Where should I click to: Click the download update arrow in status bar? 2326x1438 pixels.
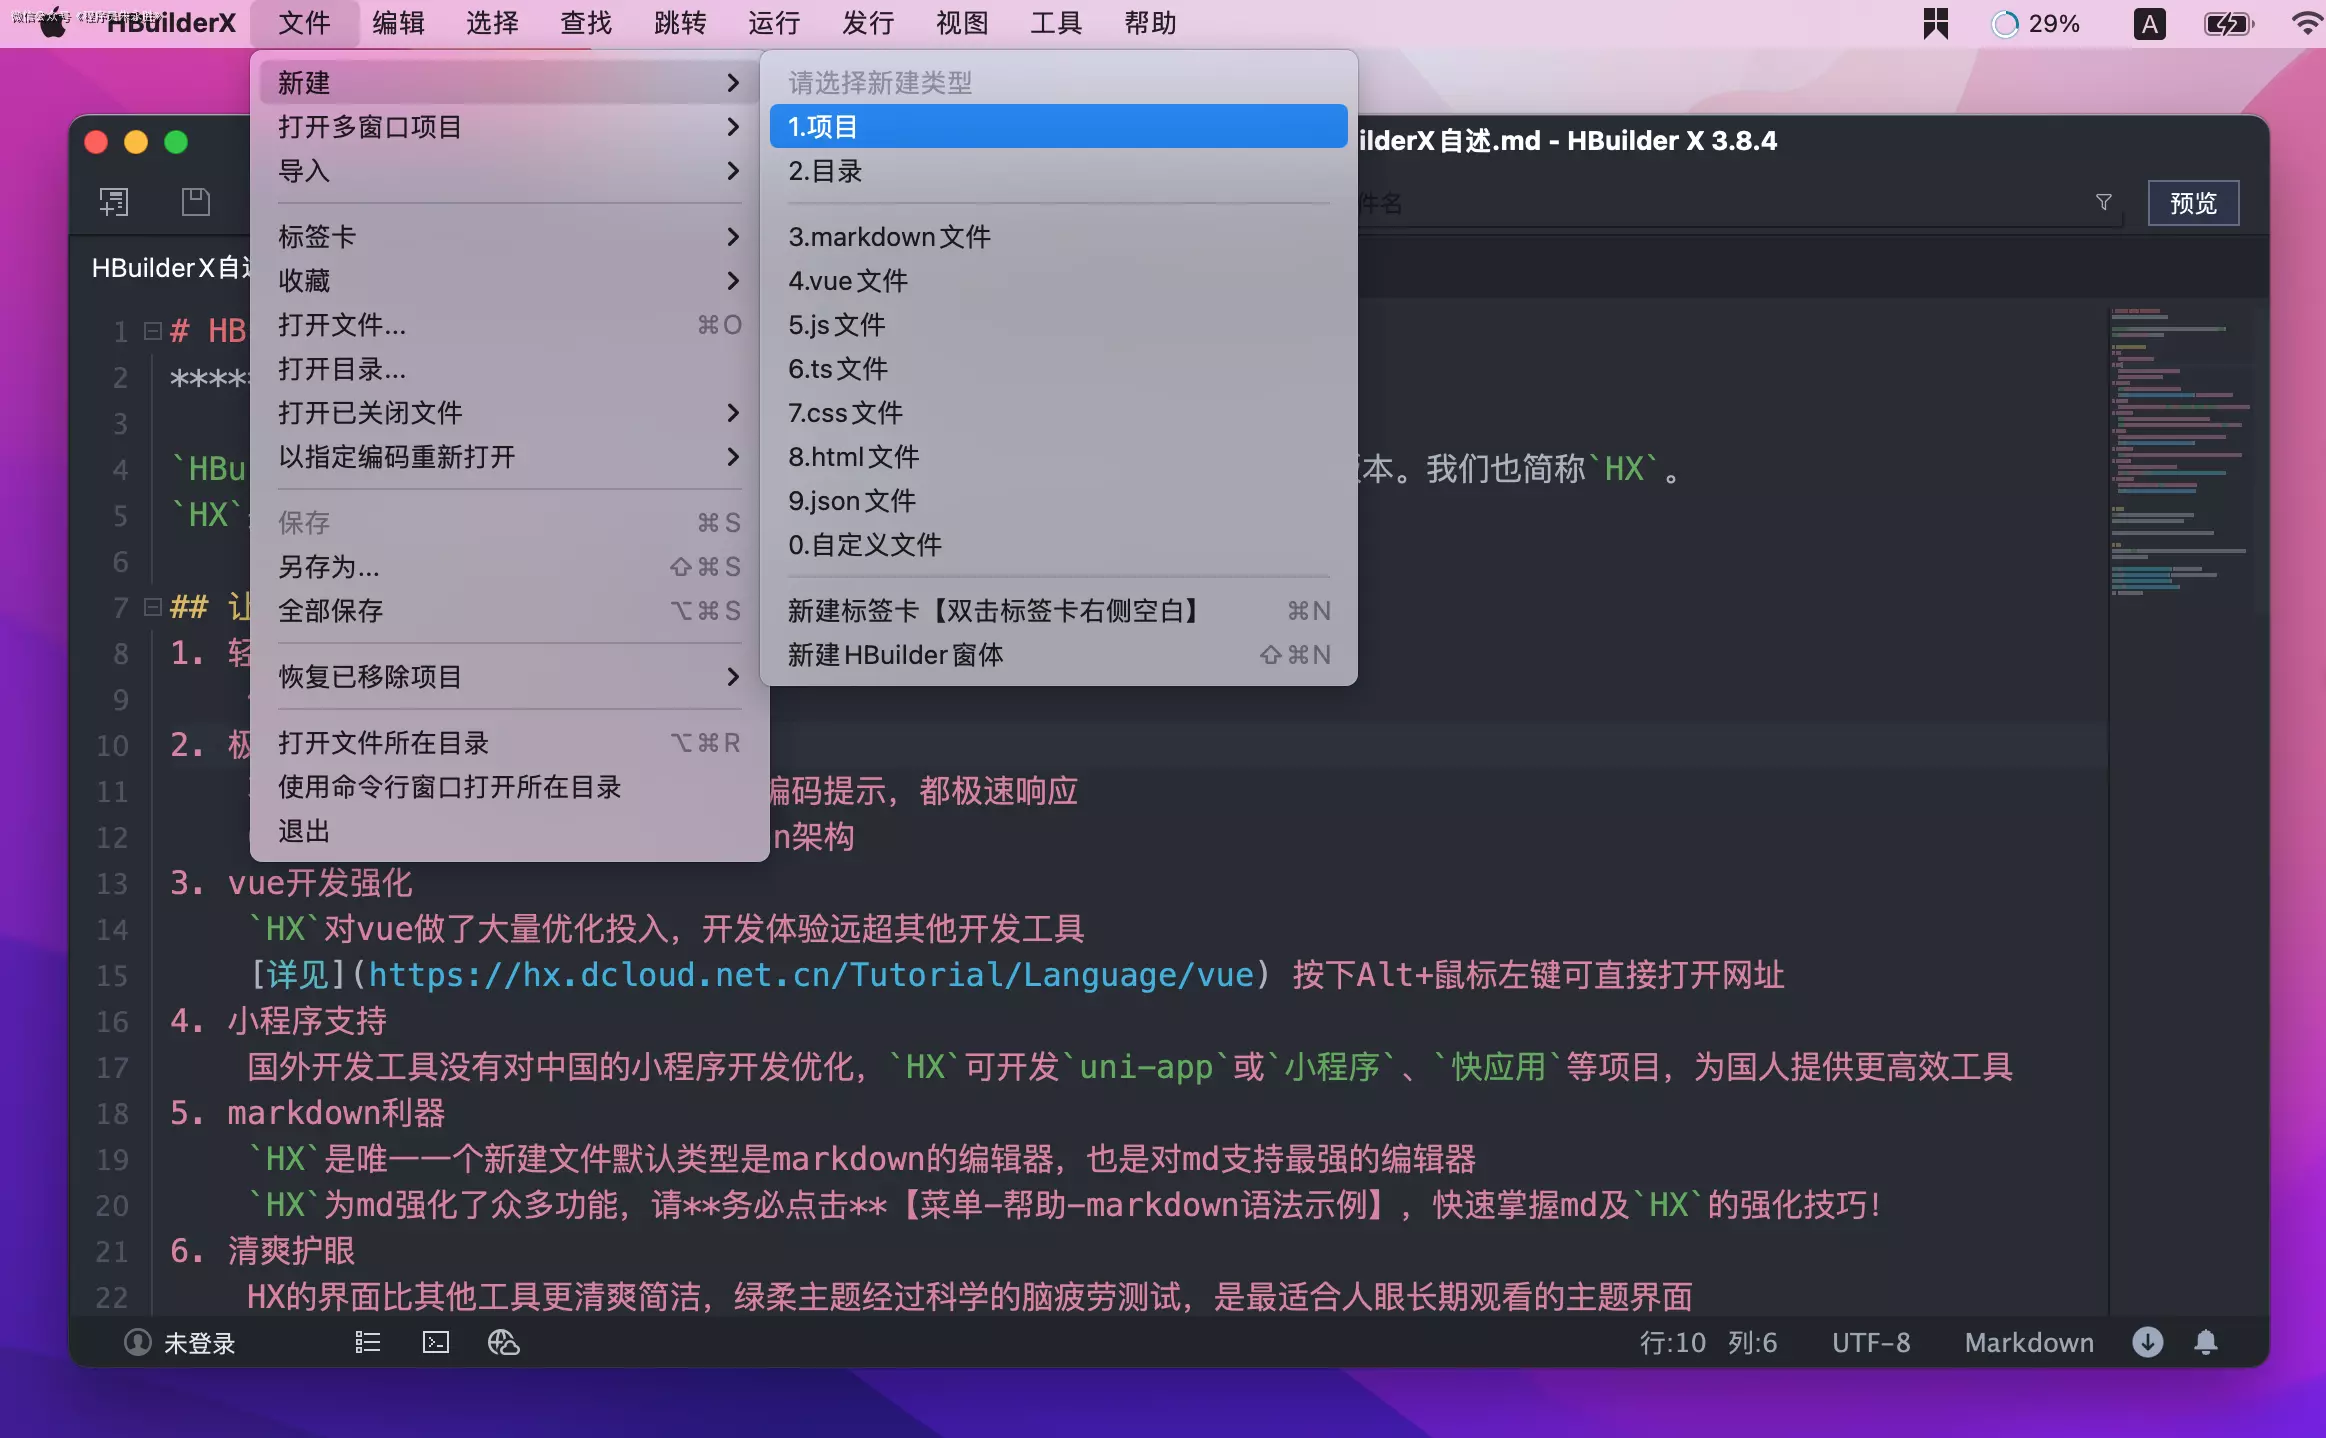[x=2148, y=1343]
